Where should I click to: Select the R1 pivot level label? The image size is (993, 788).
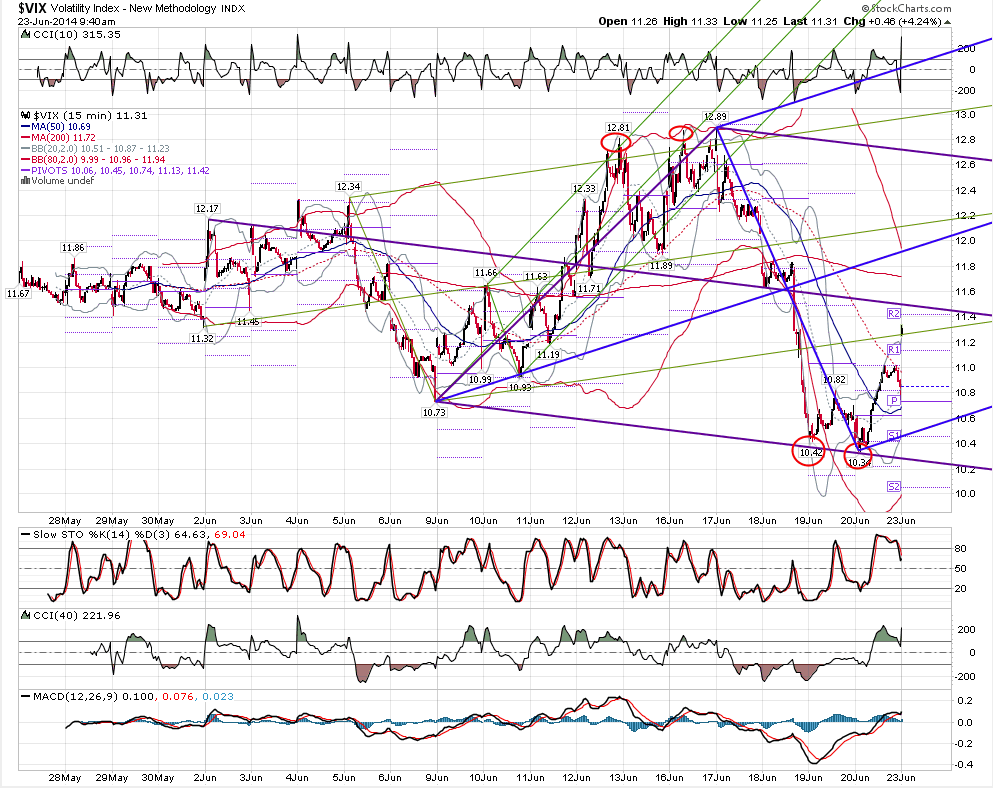894,350
